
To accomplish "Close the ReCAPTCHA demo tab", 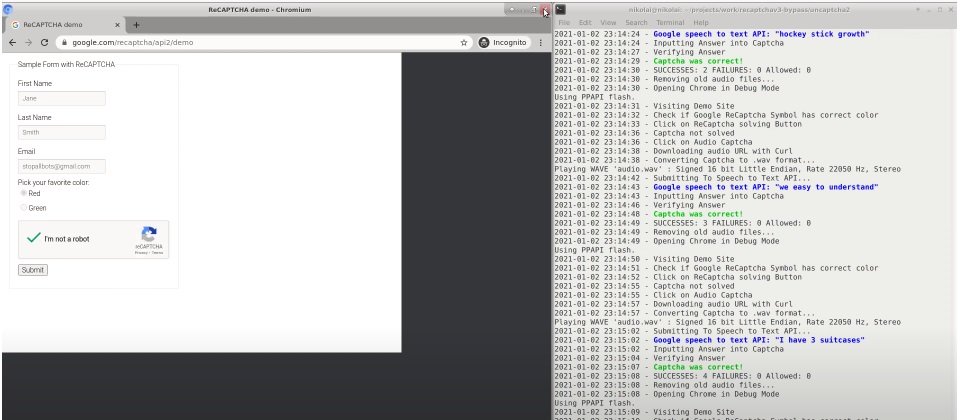I will coord(118,25).
